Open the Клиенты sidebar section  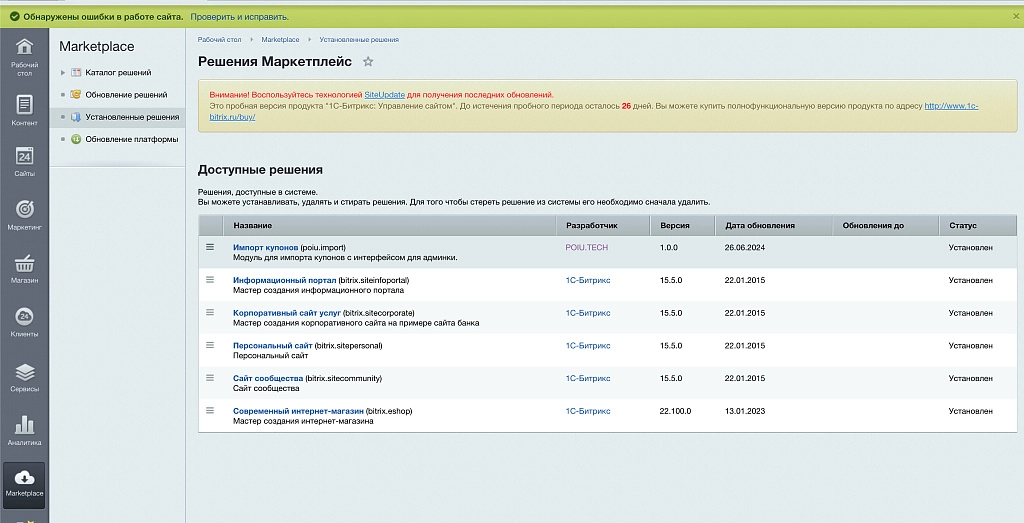point(24,322)
